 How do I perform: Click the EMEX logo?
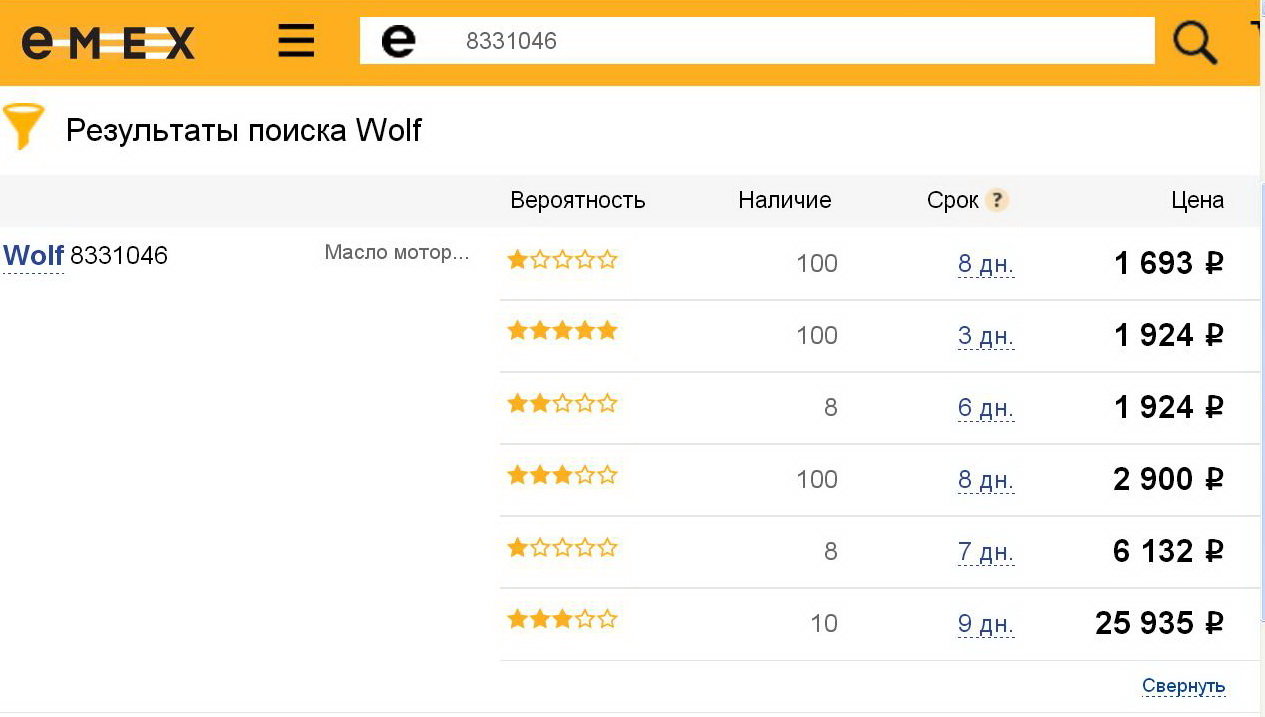pyautogui.click(x=108, y=42)
